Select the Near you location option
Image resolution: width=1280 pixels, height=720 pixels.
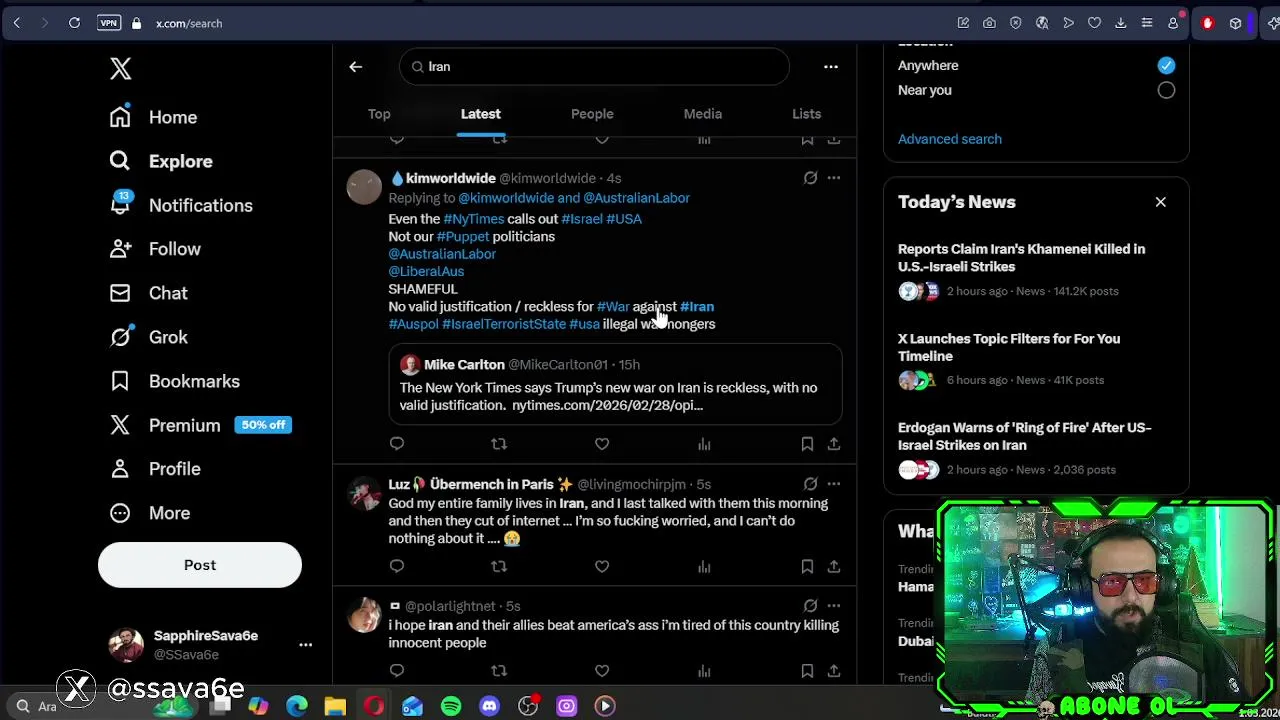click(x=1166, y=90)
